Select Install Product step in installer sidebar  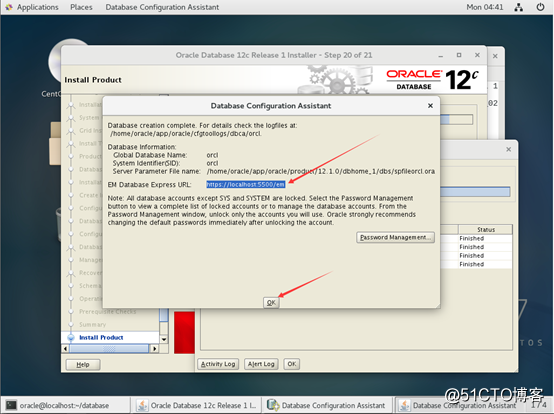pyautogui.click(x=101, y=337)
